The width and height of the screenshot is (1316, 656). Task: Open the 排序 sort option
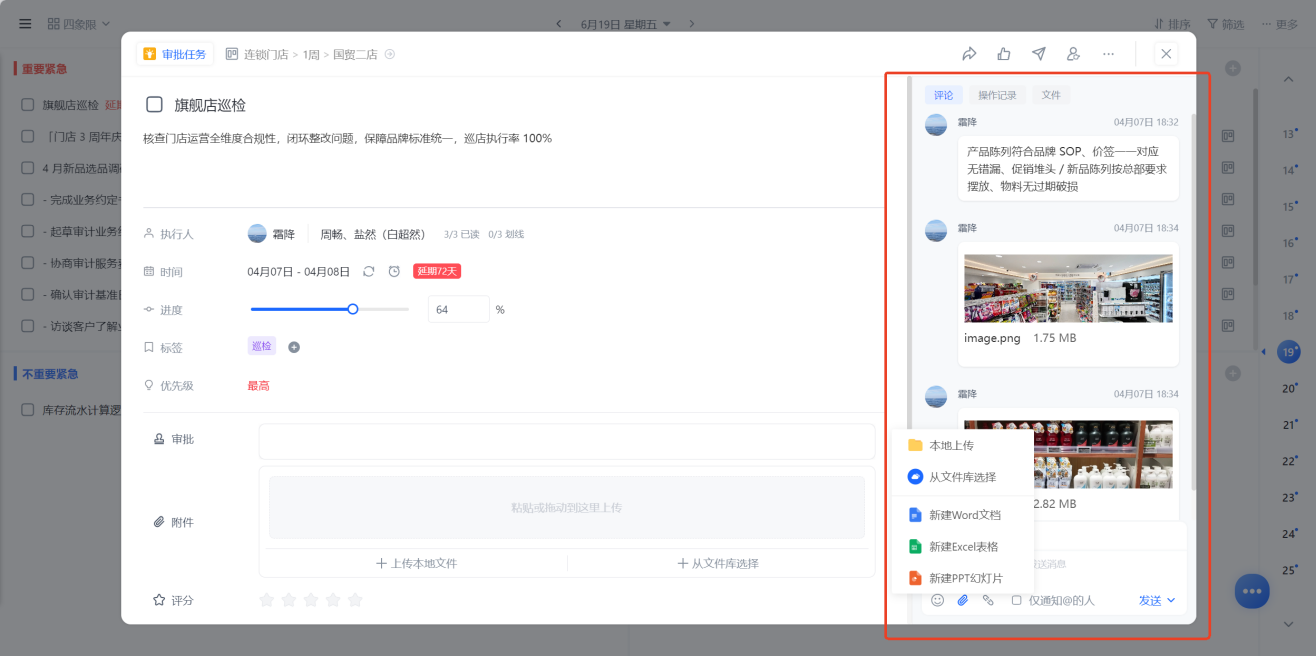pyautogui.click(x=1172, y=23)
